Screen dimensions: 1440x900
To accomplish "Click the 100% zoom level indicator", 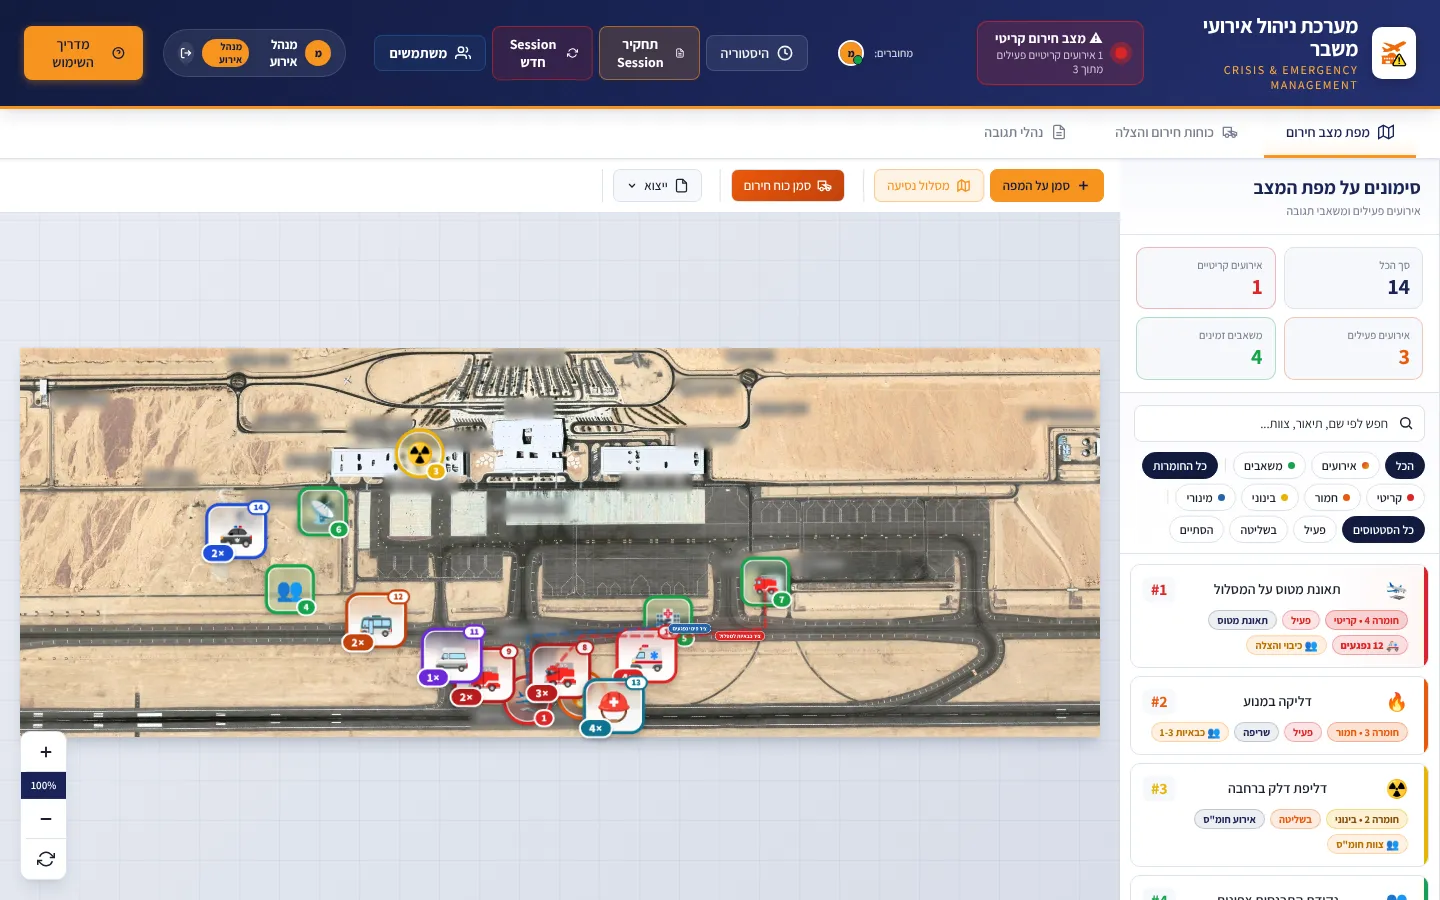I will click(x=44, y=786).
